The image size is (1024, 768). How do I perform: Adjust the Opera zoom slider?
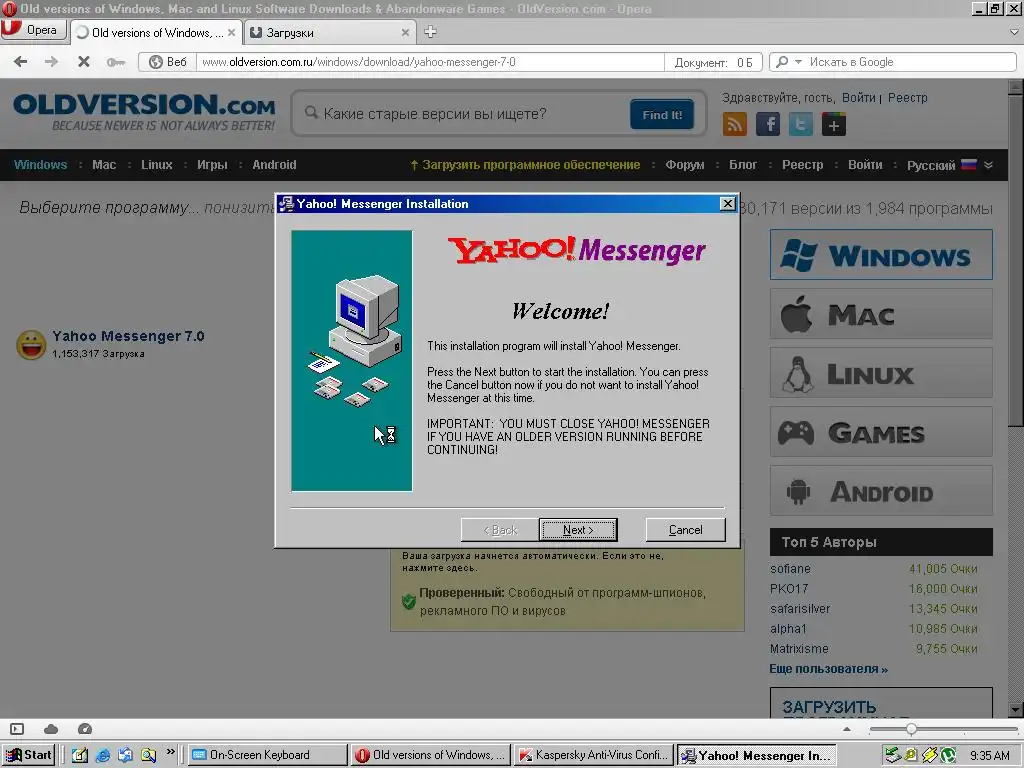click(x=911, y=729)
